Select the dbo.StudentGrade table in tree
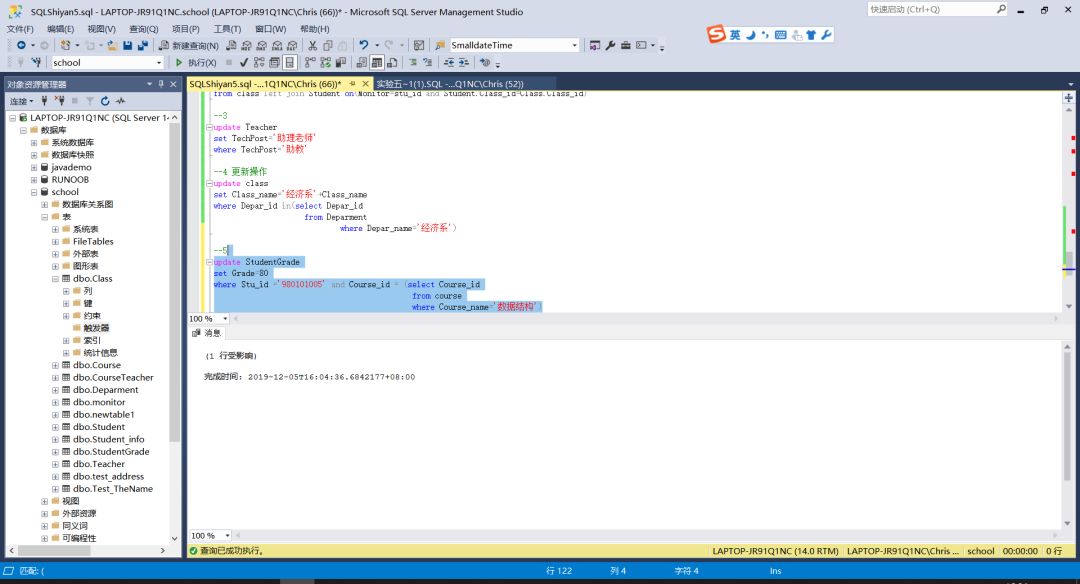 point(111,452)
